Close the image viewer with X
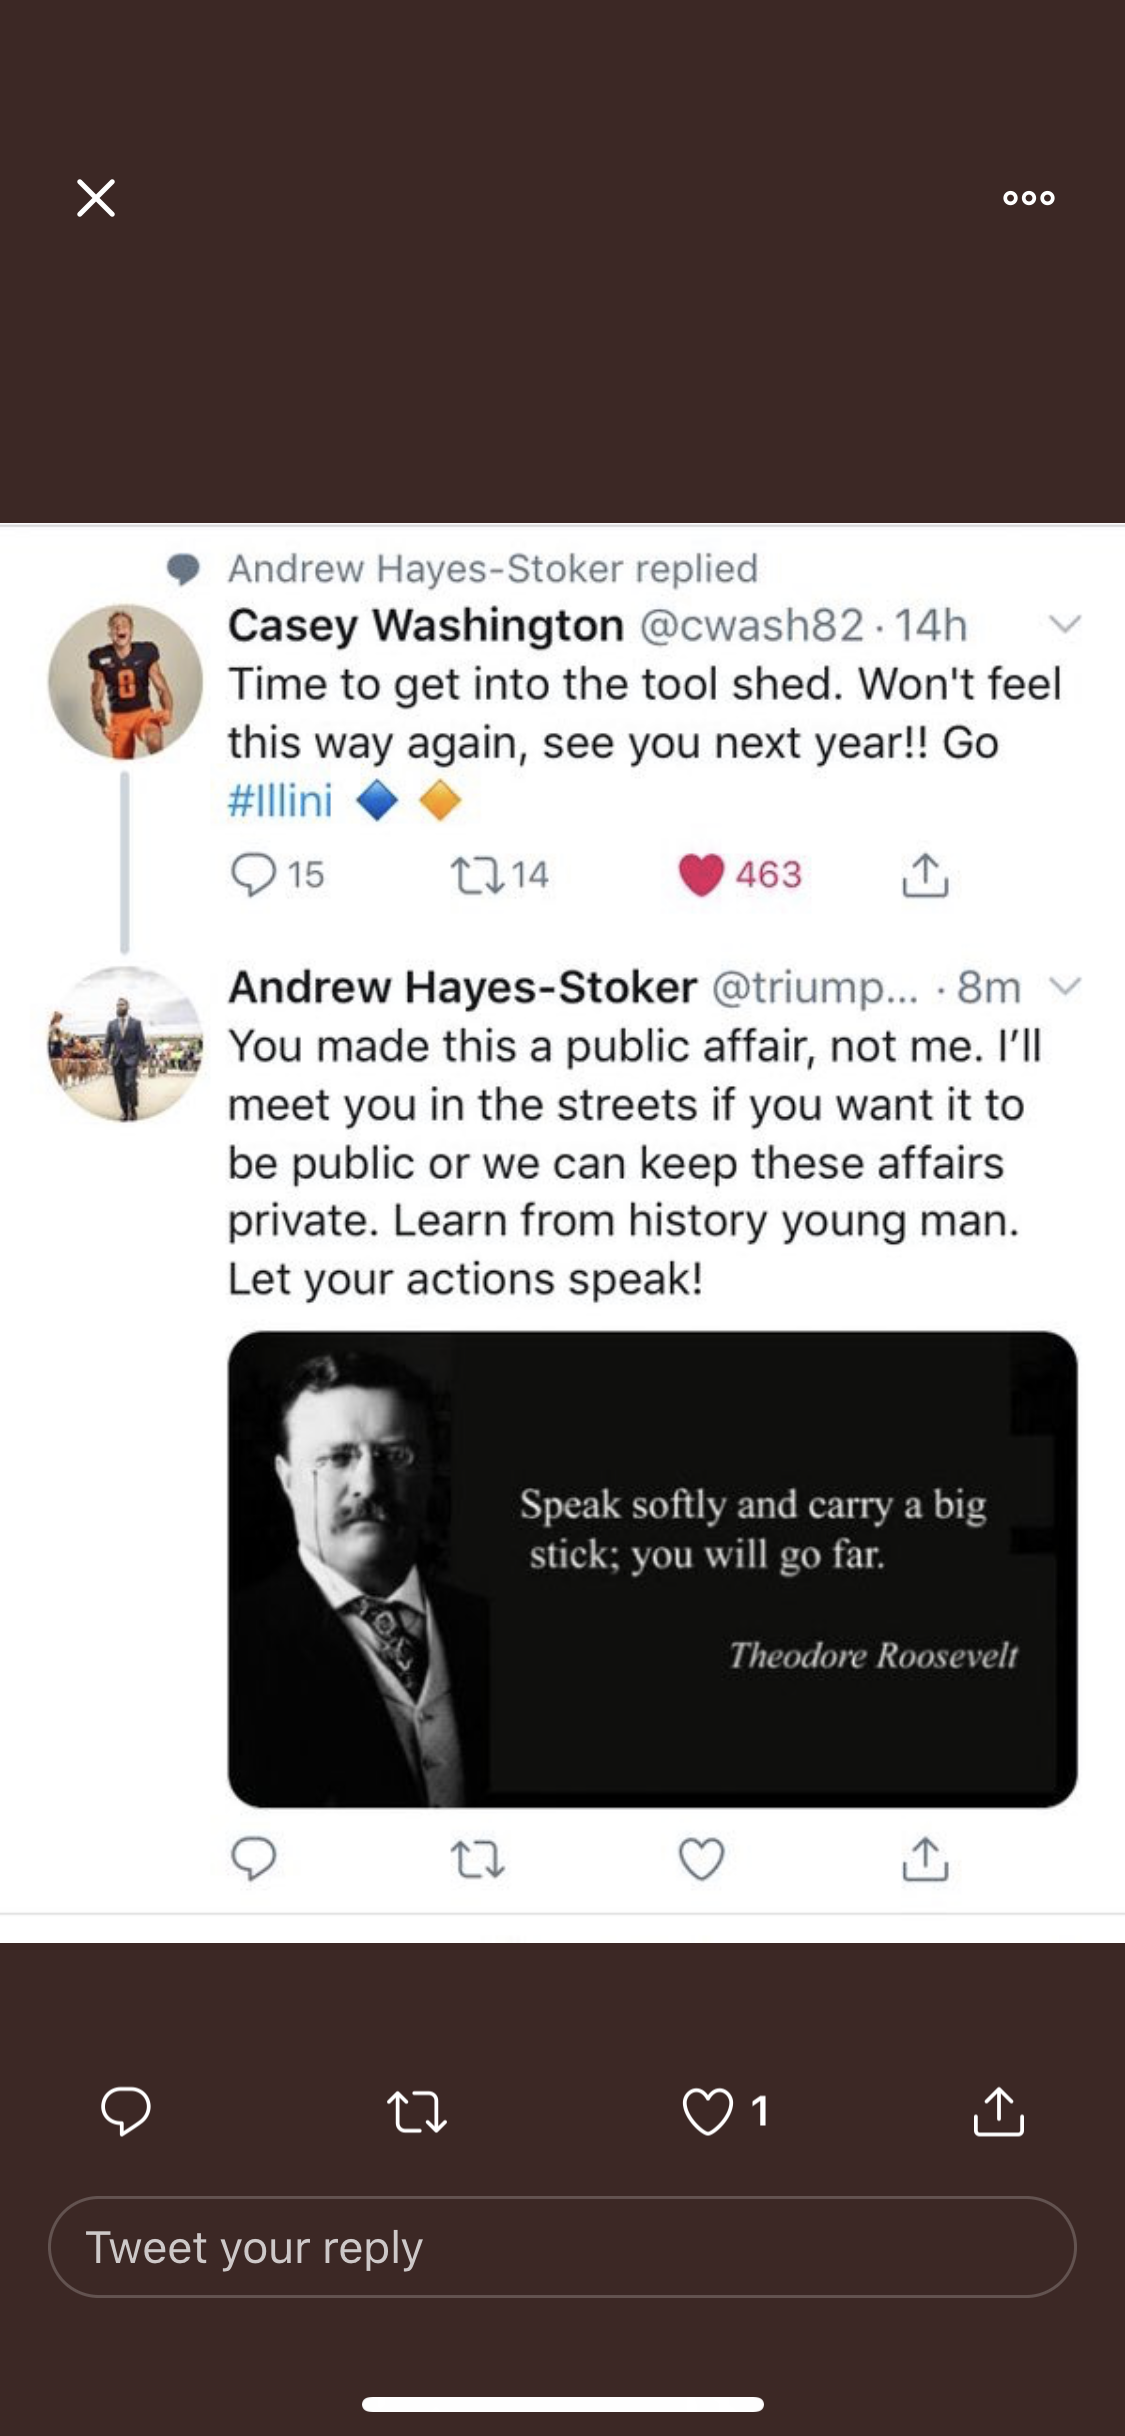The height and width of the screenshot is (2436, 1125). pos(96,198)
